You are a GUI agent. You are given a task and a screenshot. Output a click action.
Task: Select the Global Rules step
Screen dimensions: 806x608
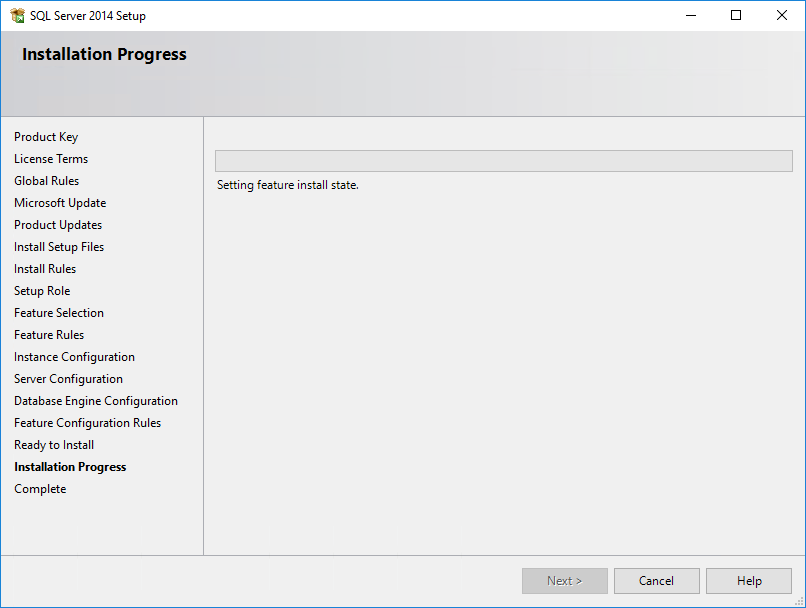click(x=46, y=181)
